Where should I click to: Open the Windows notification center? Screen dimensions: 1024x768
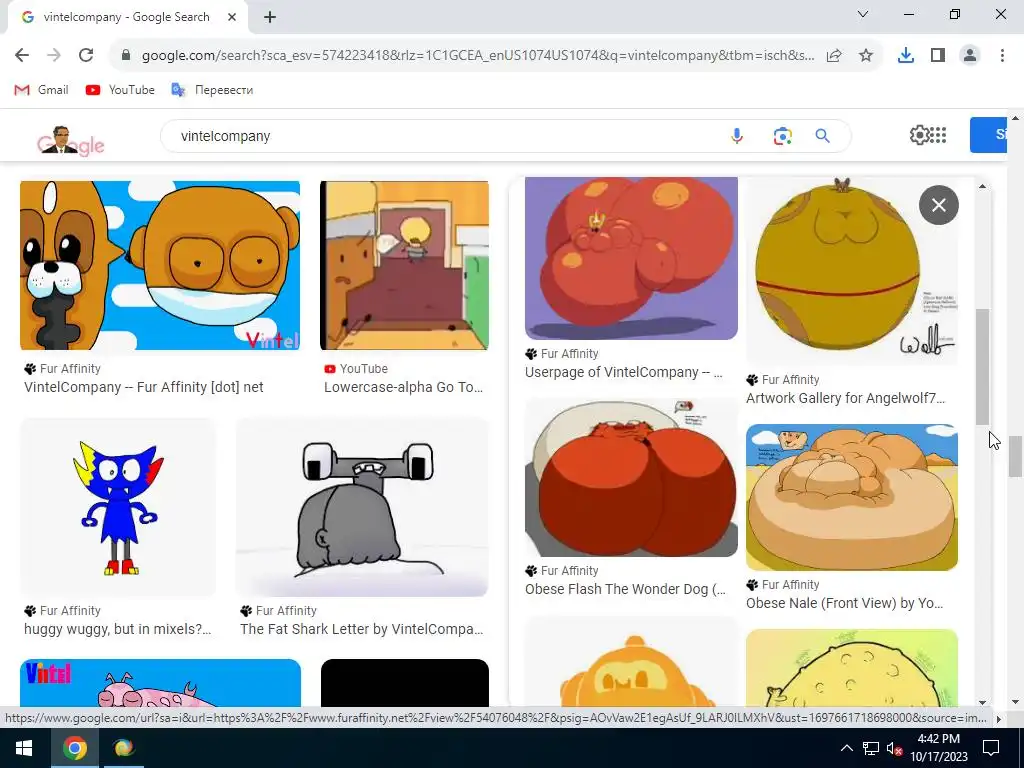991,748
